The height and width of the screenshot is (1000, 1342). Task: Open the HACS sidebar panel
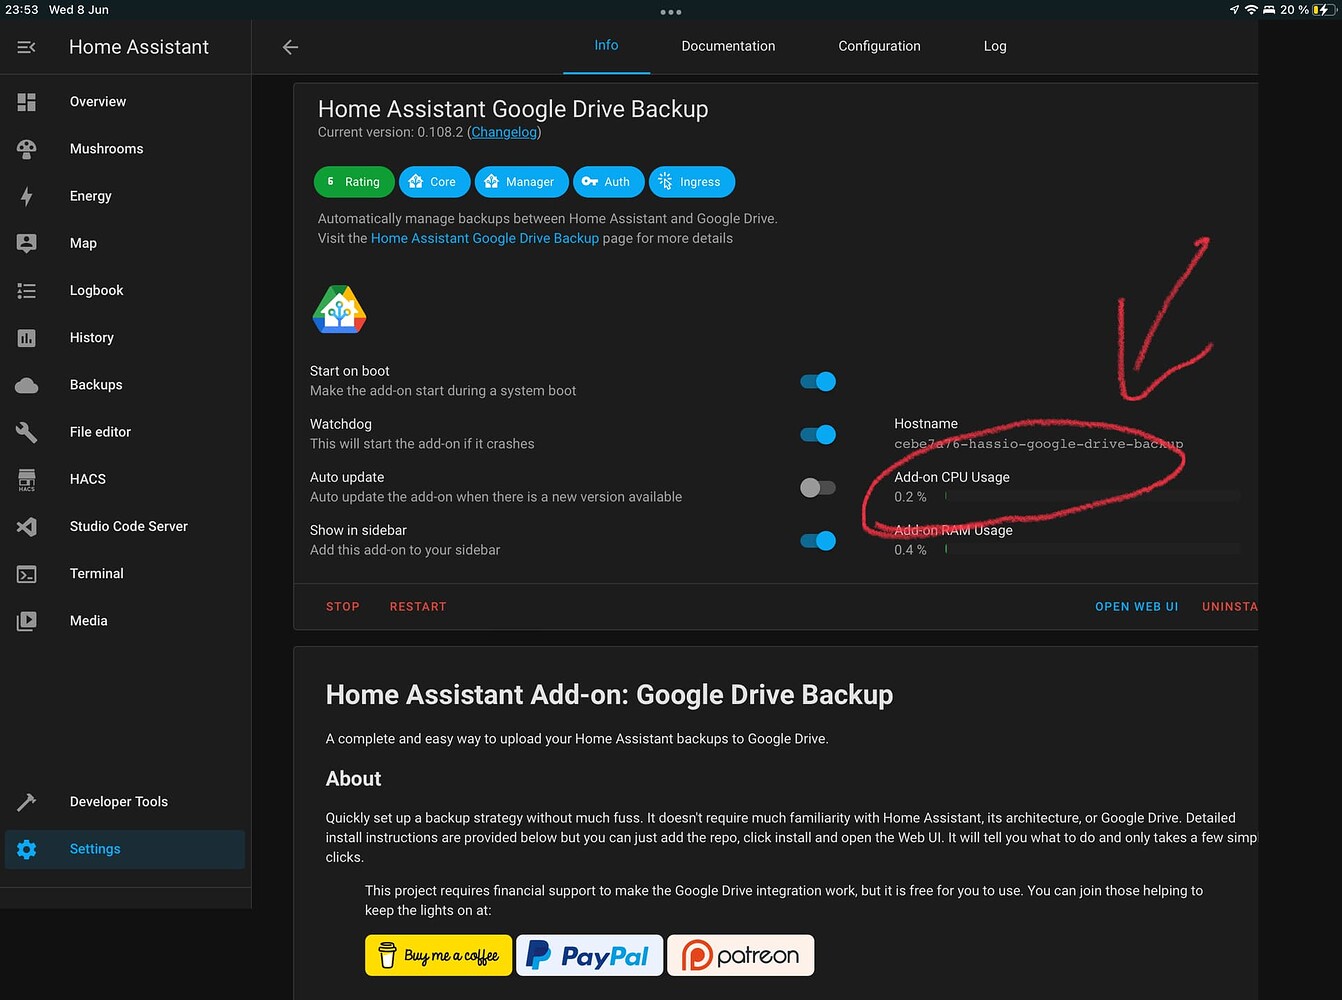(26, 479)
